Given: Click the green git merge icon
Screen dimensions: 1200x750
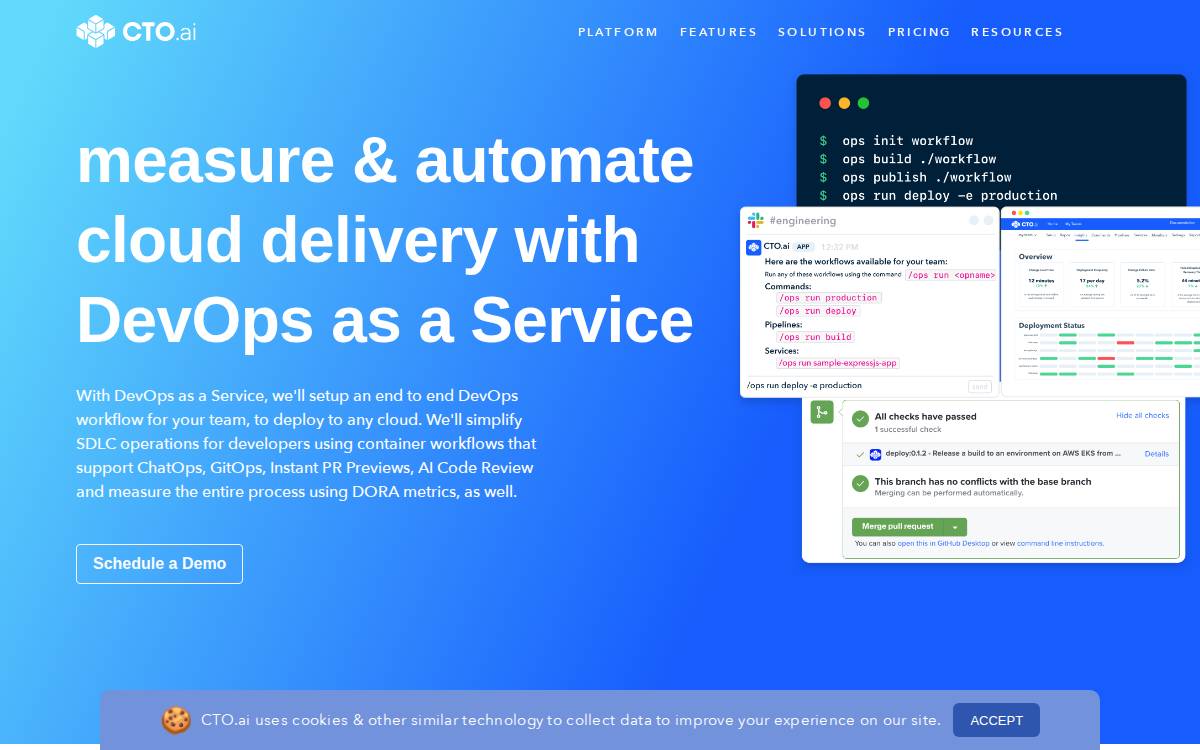Looking at the screenshot, I should [x=822, y=412].
